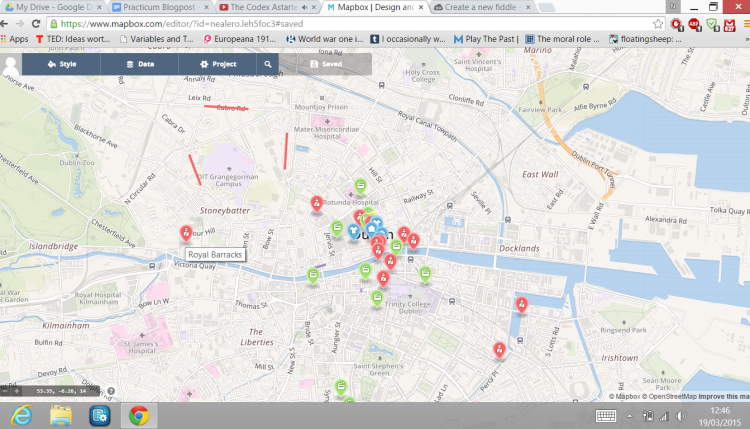The width and height of the screenshot is (750, 429).
Task: Open the Mapbox attribution link
Action: 624,396
